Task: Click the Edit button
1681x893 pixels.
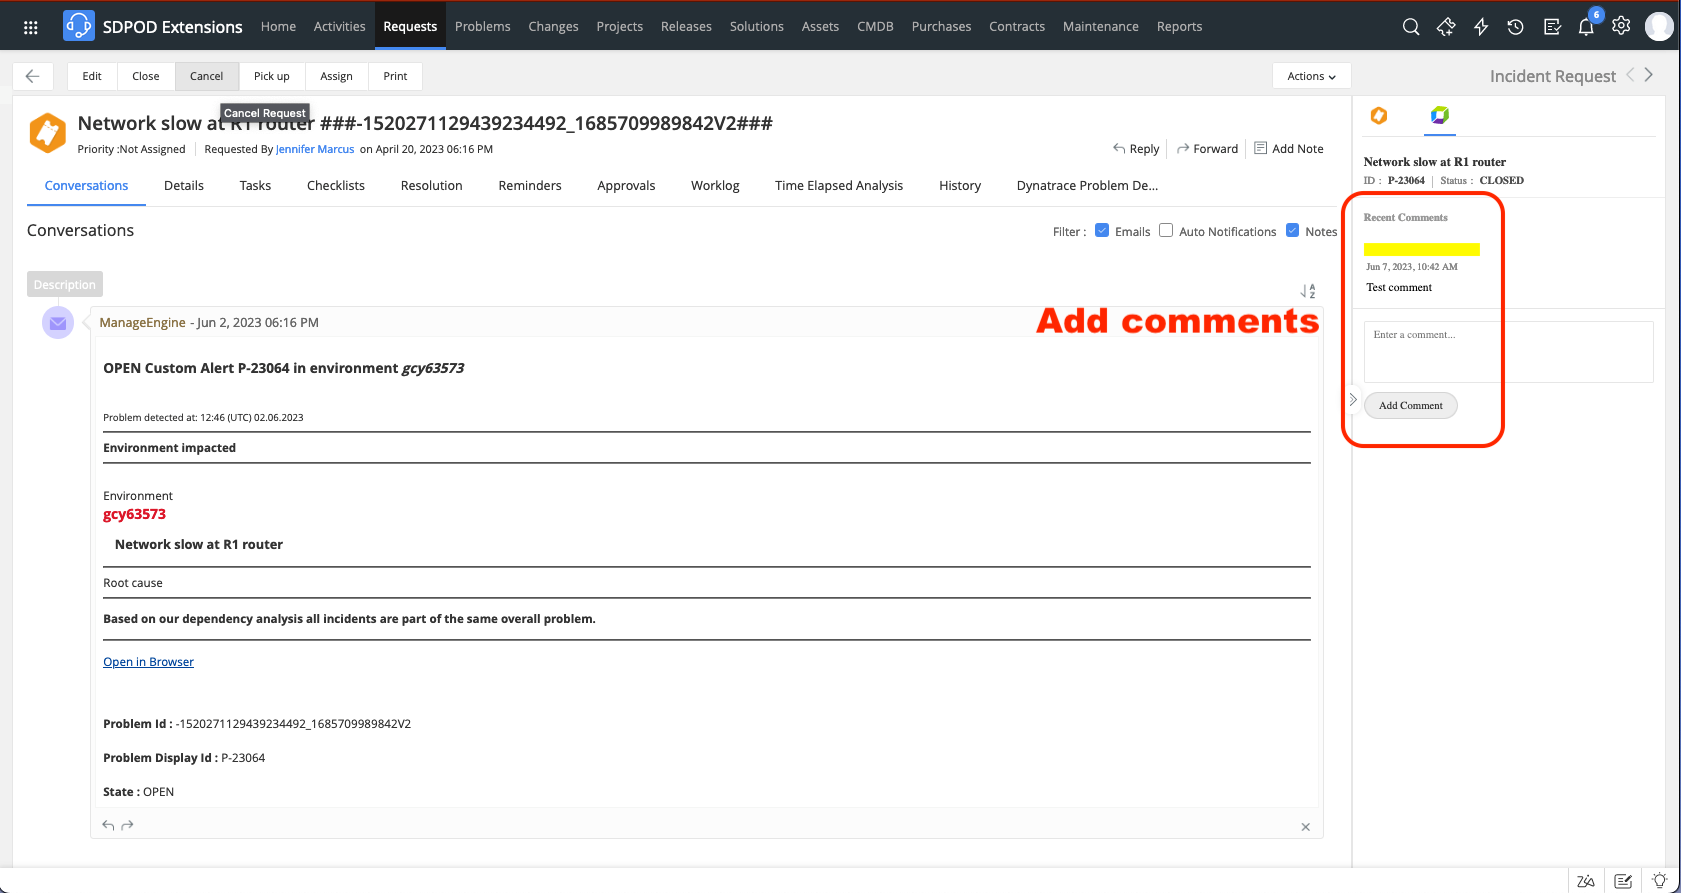Action: coord(92,76)
